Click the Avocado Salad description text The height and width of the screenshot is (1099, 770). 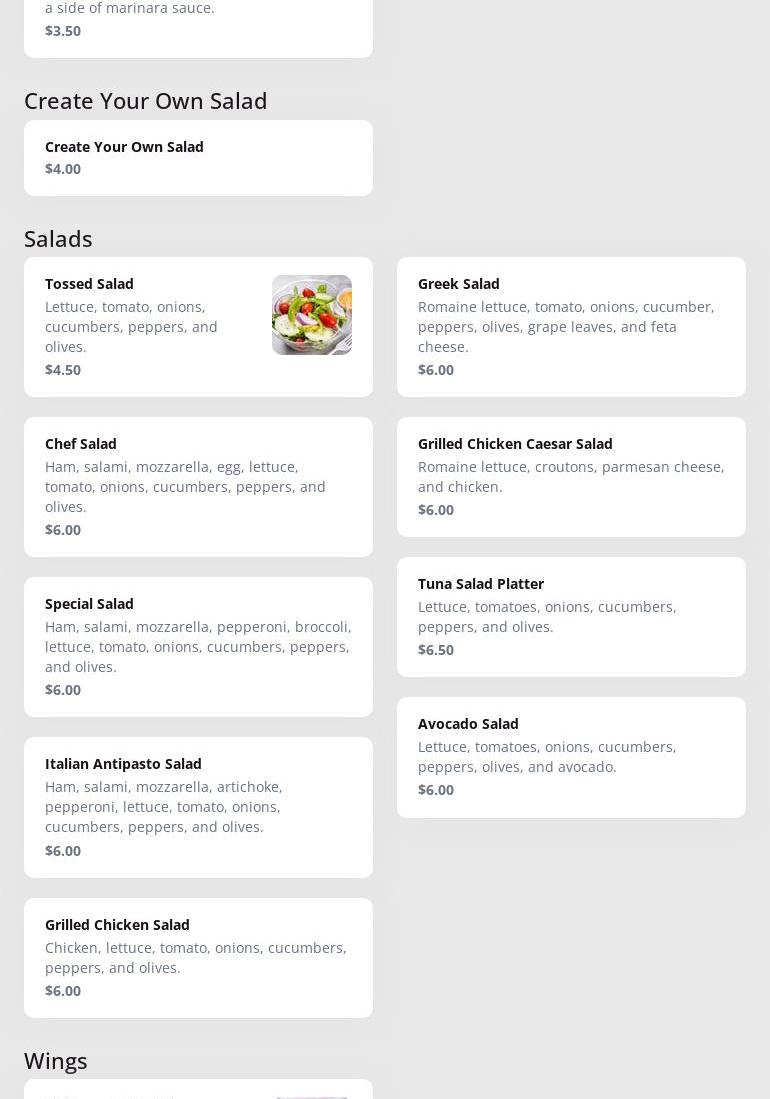coord(547,757)
